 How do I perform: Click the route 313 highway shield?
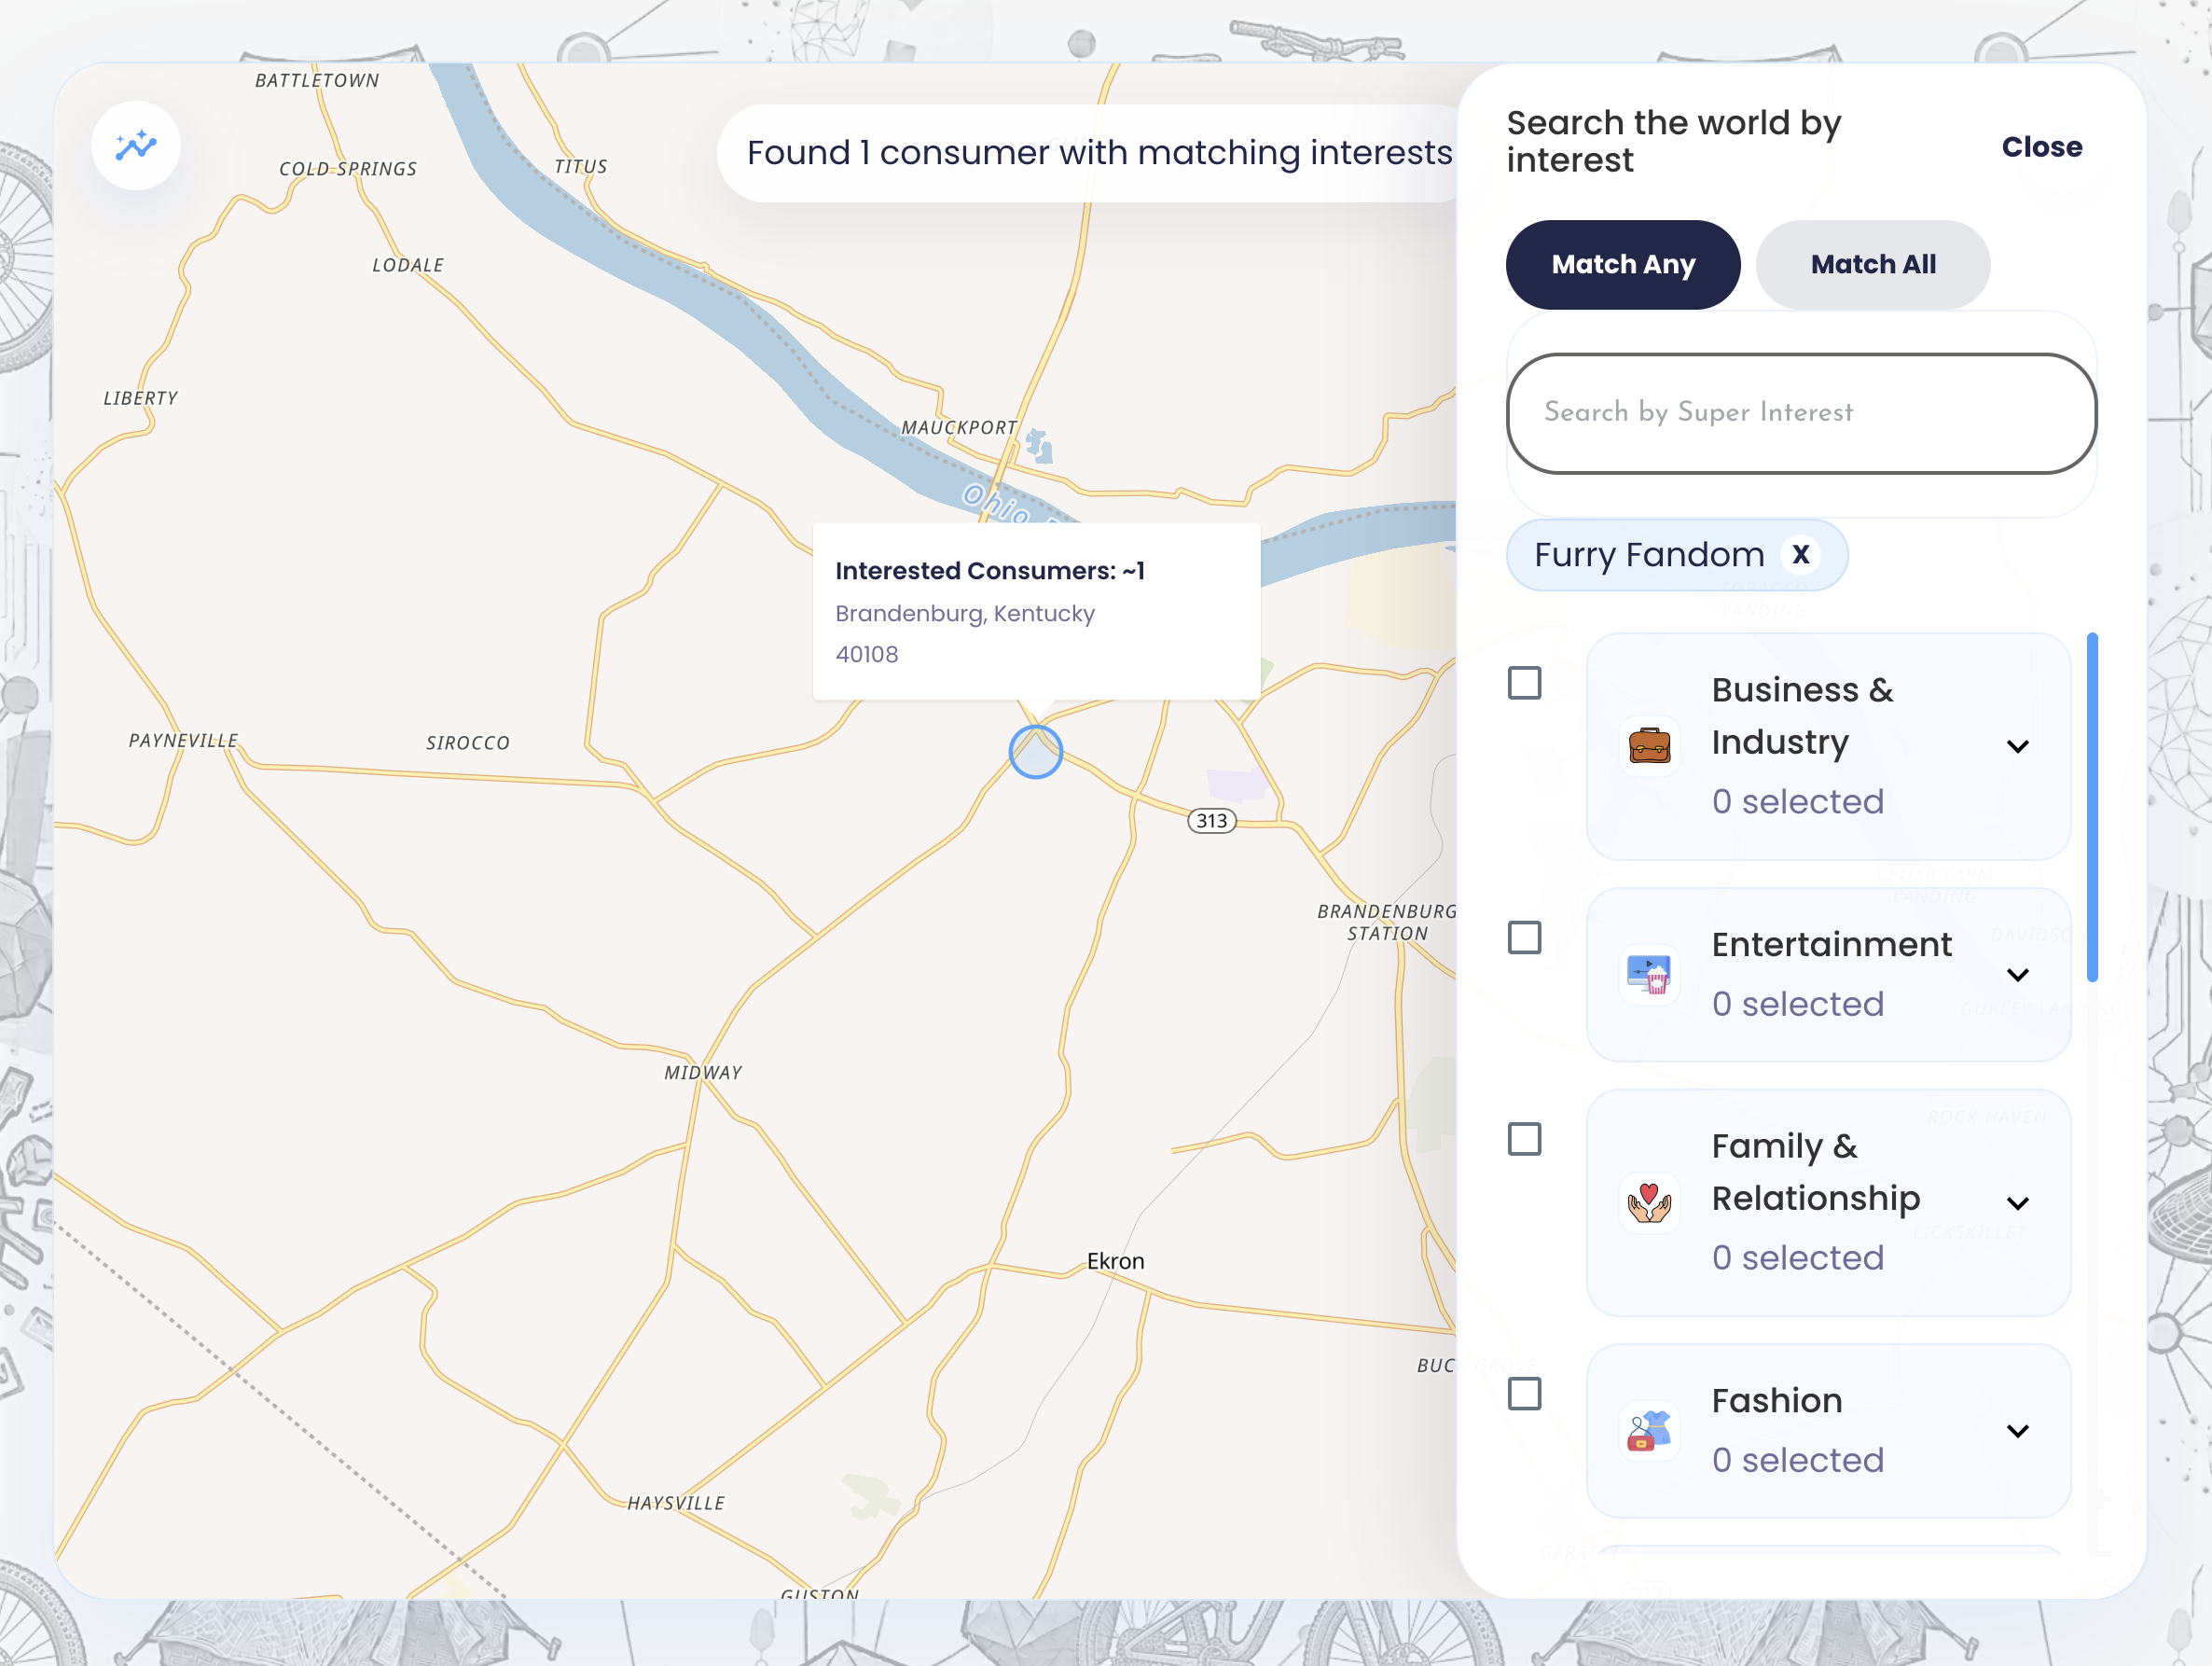coord(1211,821)
